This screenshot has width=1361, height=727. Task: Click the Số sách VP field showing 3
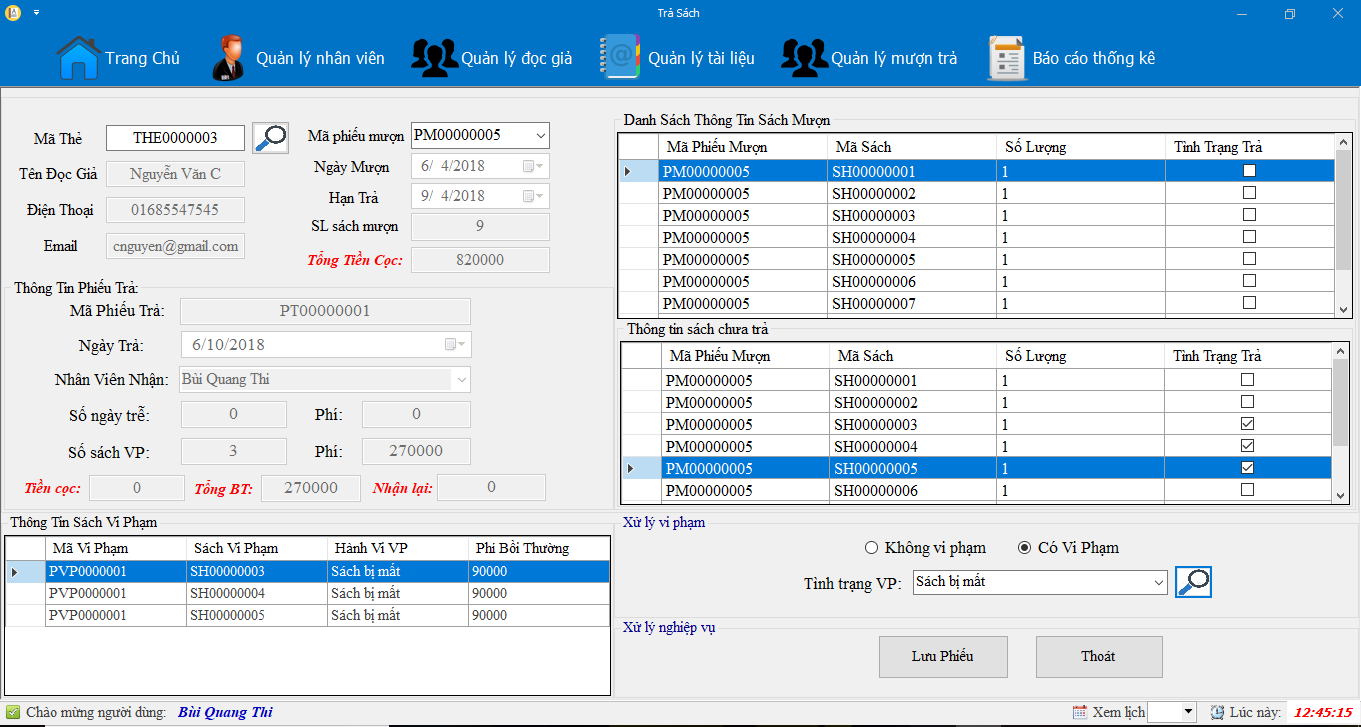pos(233,451)
